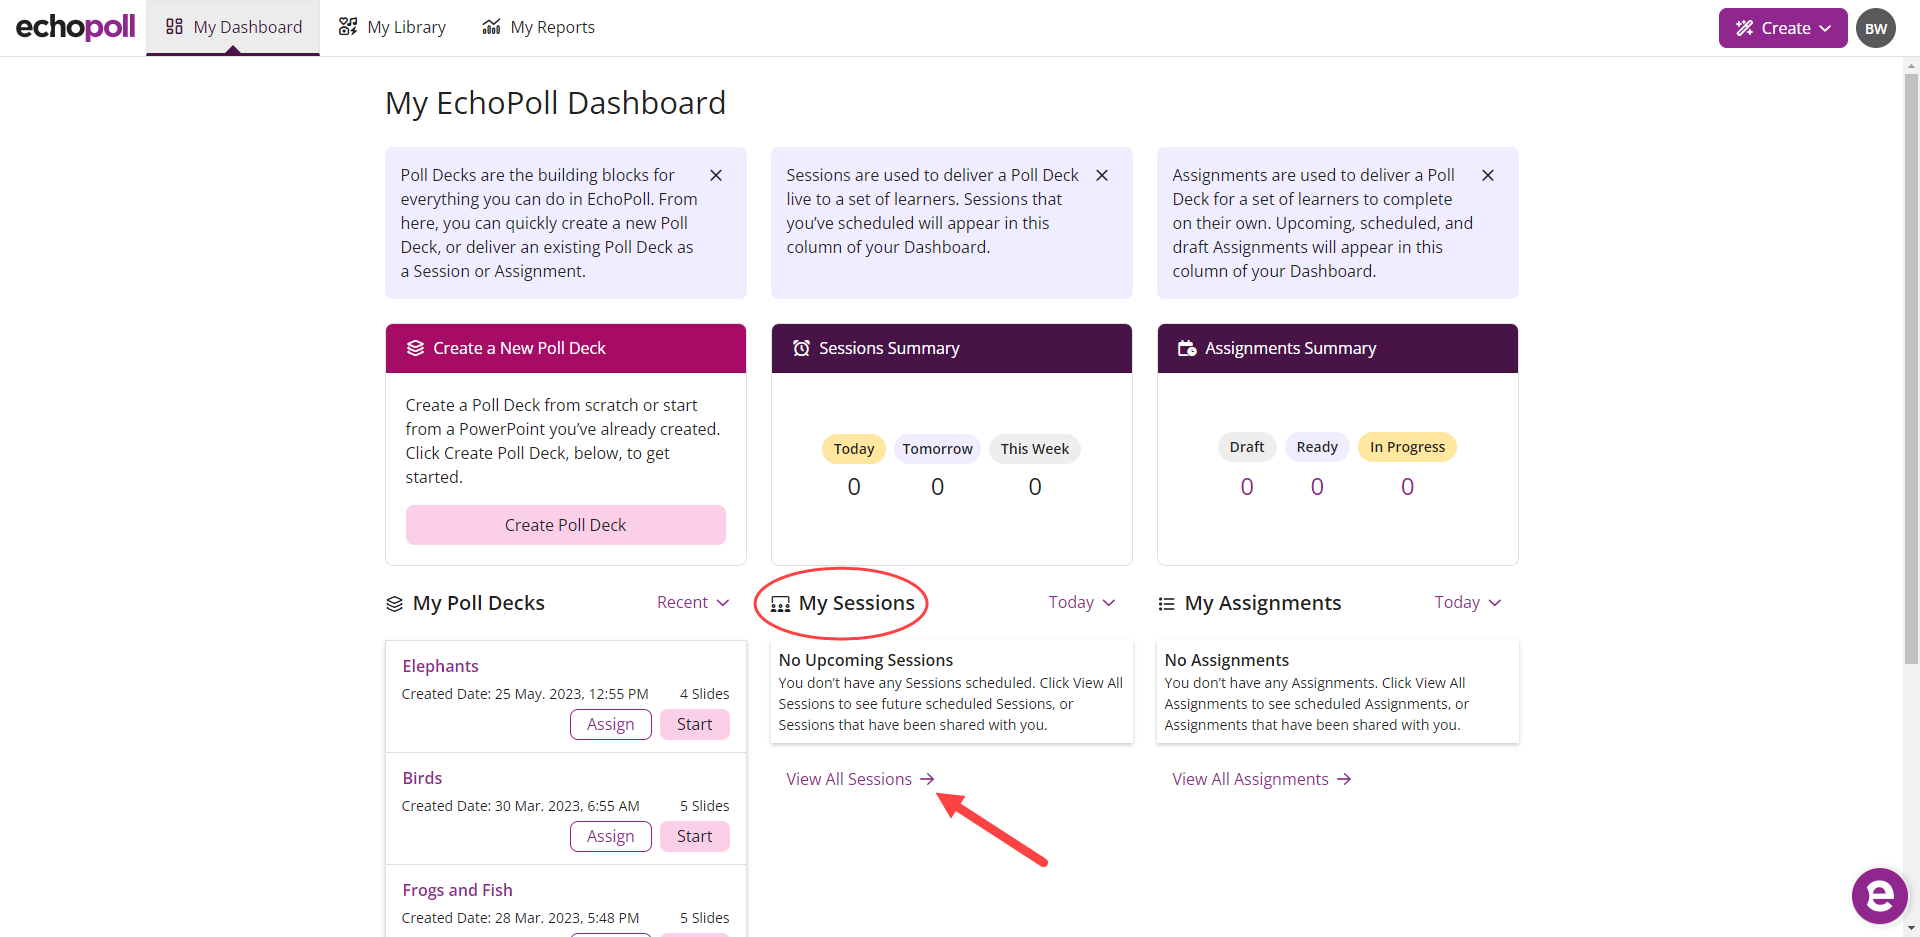Click the My Sessions presenter icon
Viewport: 1920px width, 937px height.
pos(781,604)
